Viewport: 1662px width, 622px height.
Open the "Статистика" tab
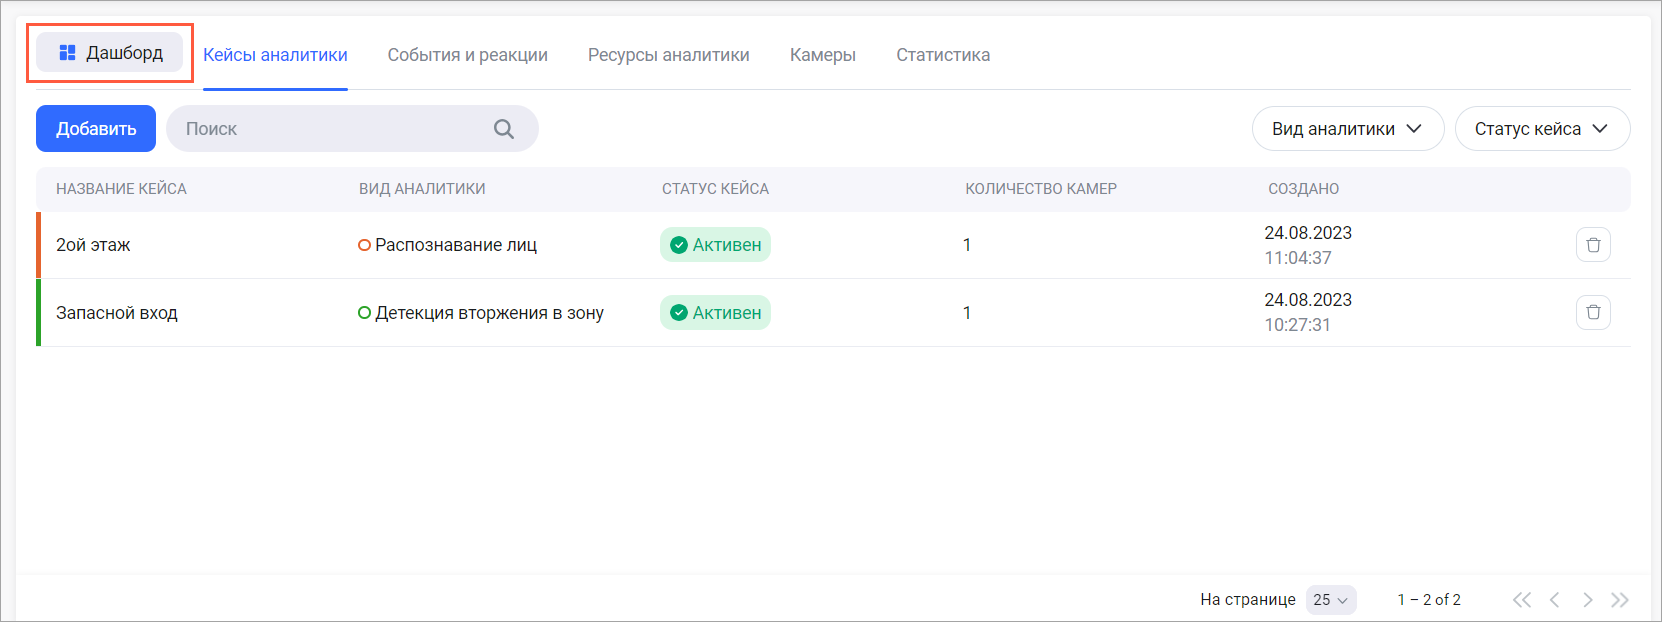click(x=942, y=55)
